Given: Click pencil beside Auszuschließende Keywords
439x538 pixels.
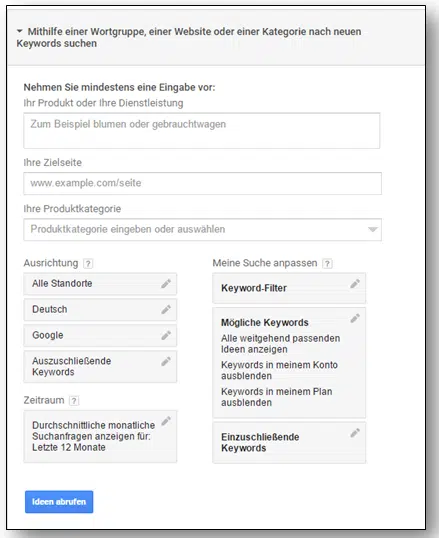Looking at the screenshot, I should pos(166,361).
